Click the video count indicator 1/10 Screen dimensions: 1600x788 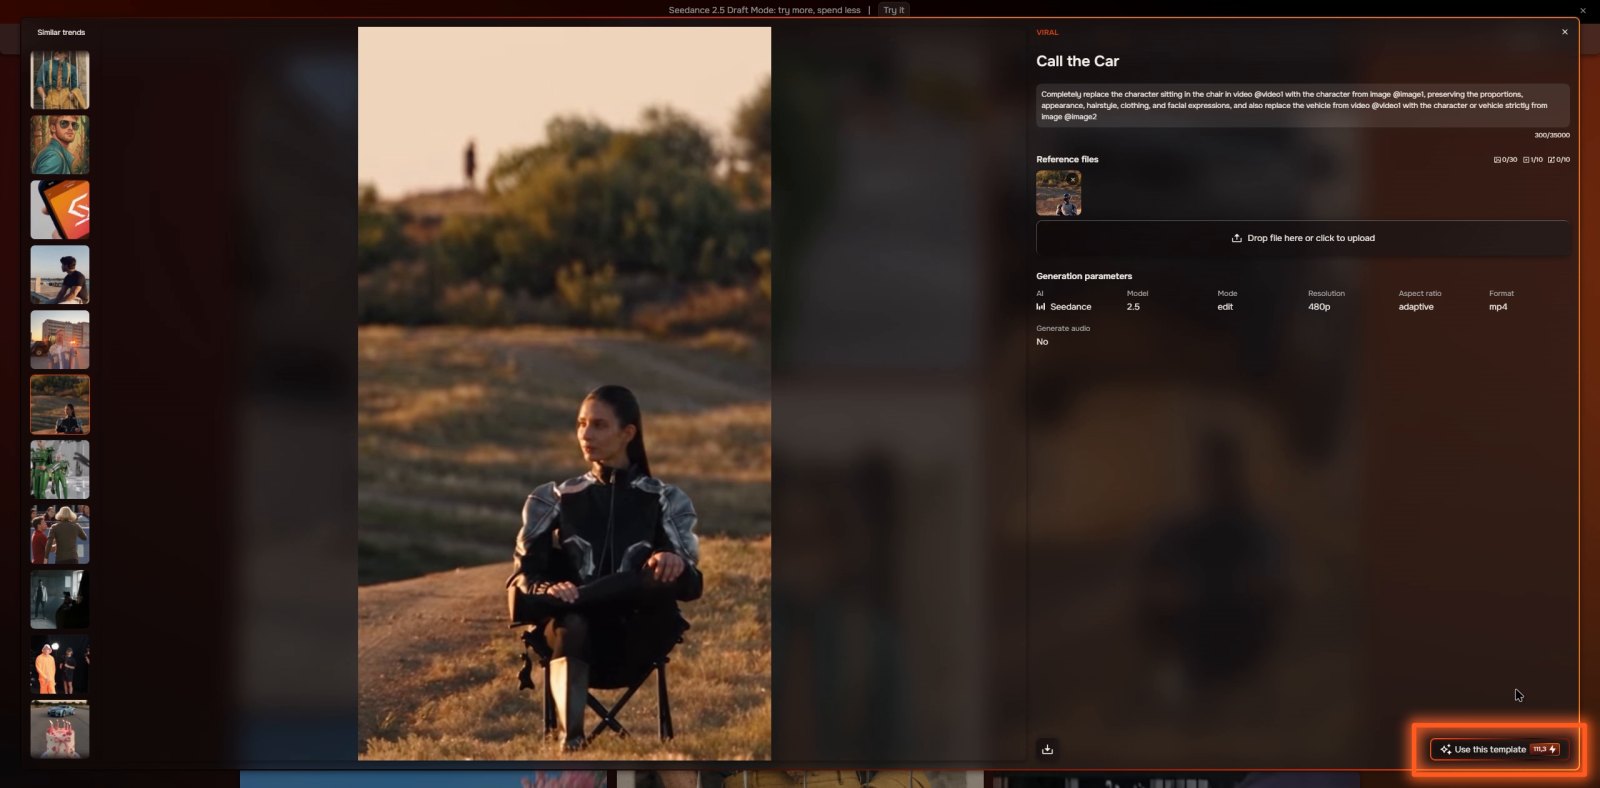point(1533,160)
